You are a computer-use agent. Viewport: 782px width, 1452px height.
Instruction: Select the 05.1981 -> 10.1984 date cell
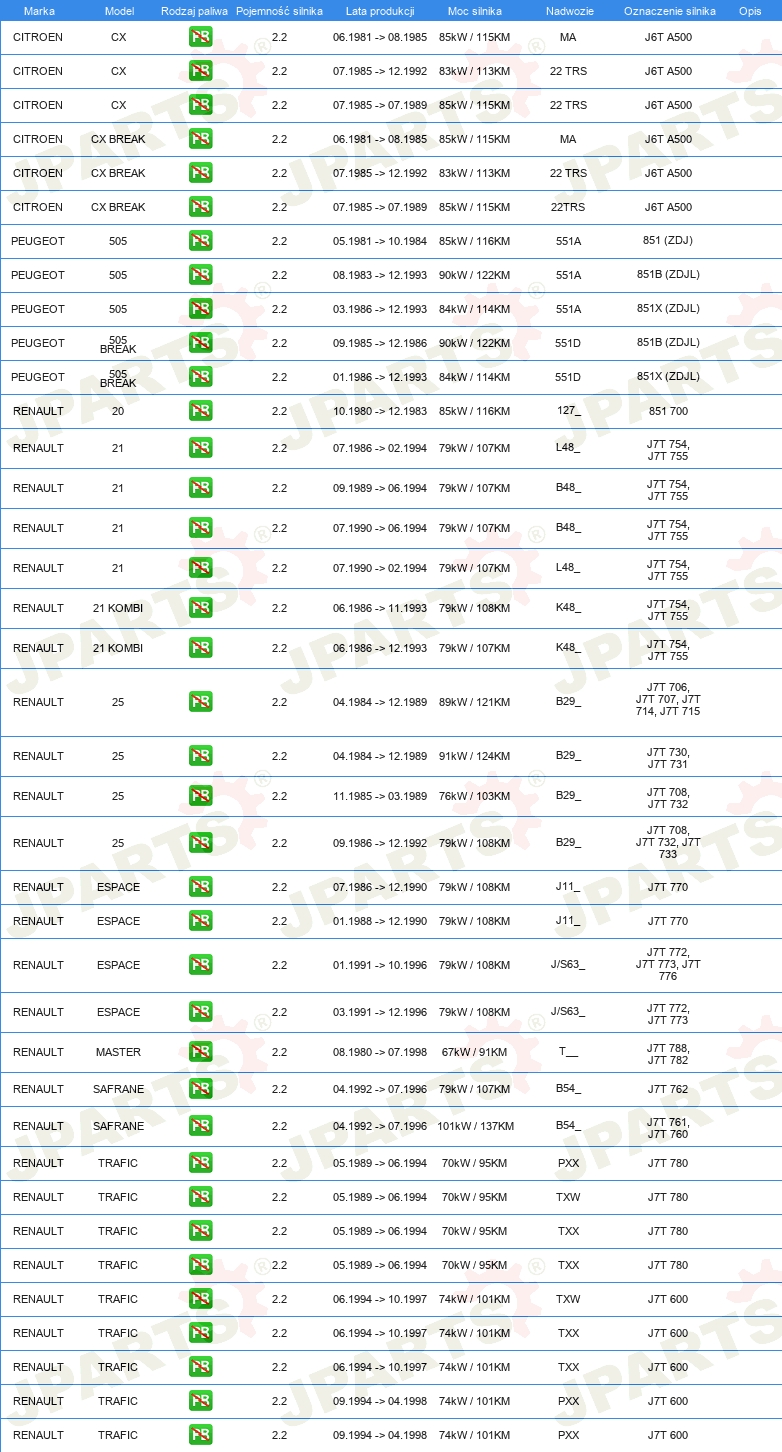[380, 241]
